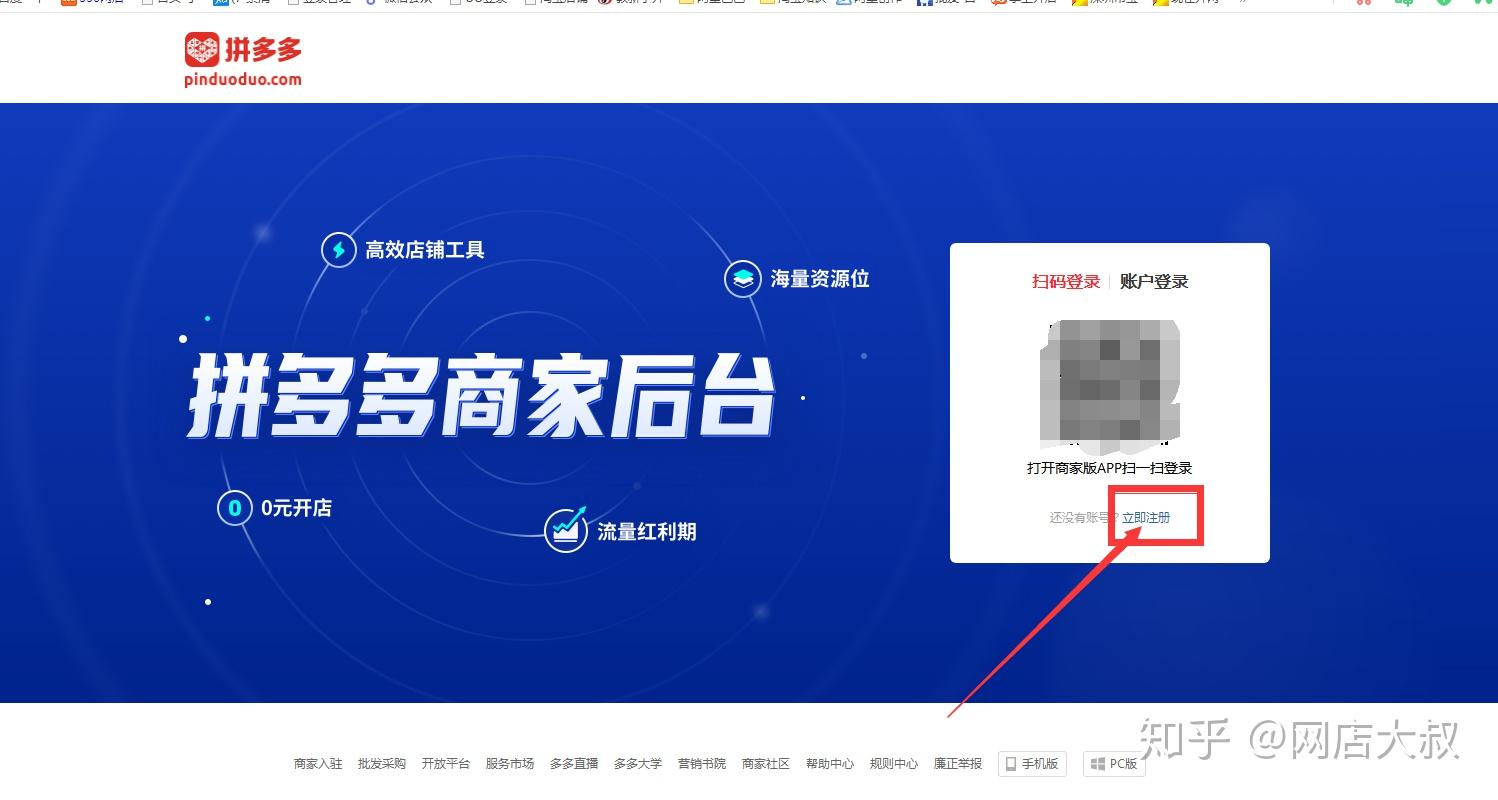Click the lightning icon beside 高效店铺工具
The image size is (1498, 800).
click(x=339, y=249)
